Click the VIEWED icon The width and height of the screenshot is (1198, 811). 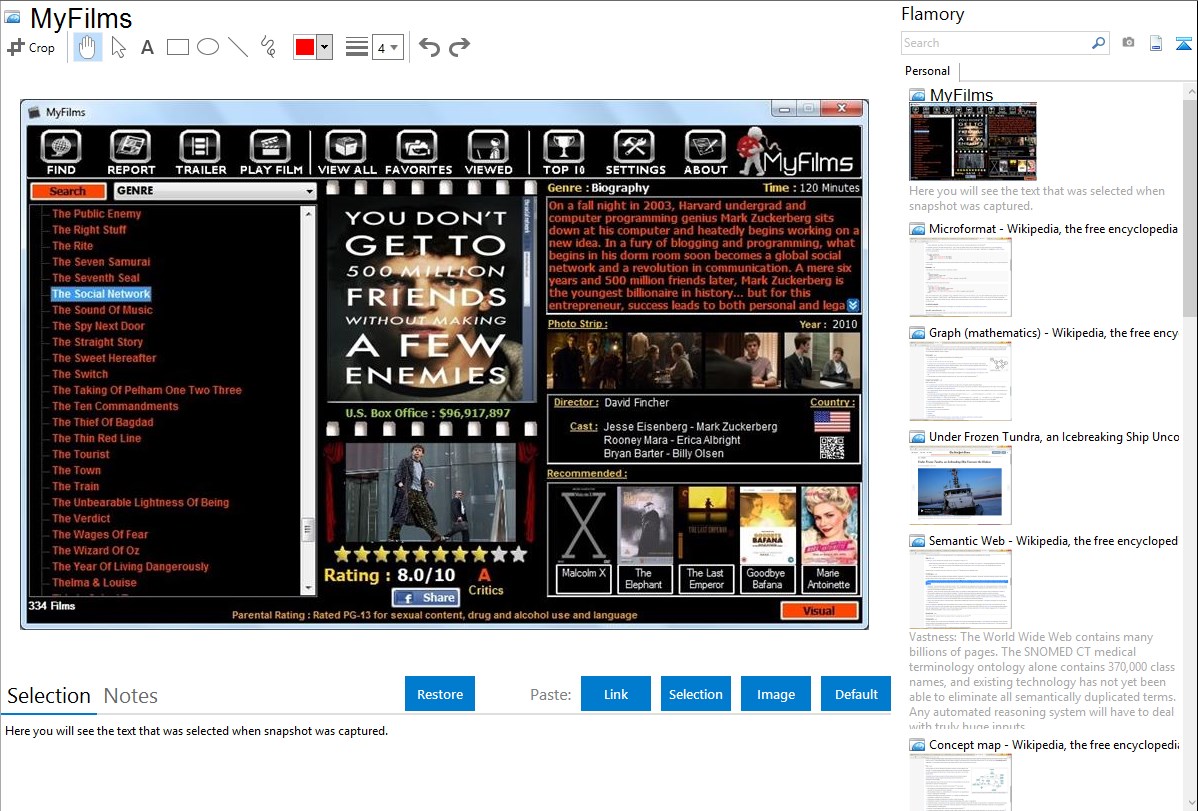pyautogui.click(x=488, y=152)
